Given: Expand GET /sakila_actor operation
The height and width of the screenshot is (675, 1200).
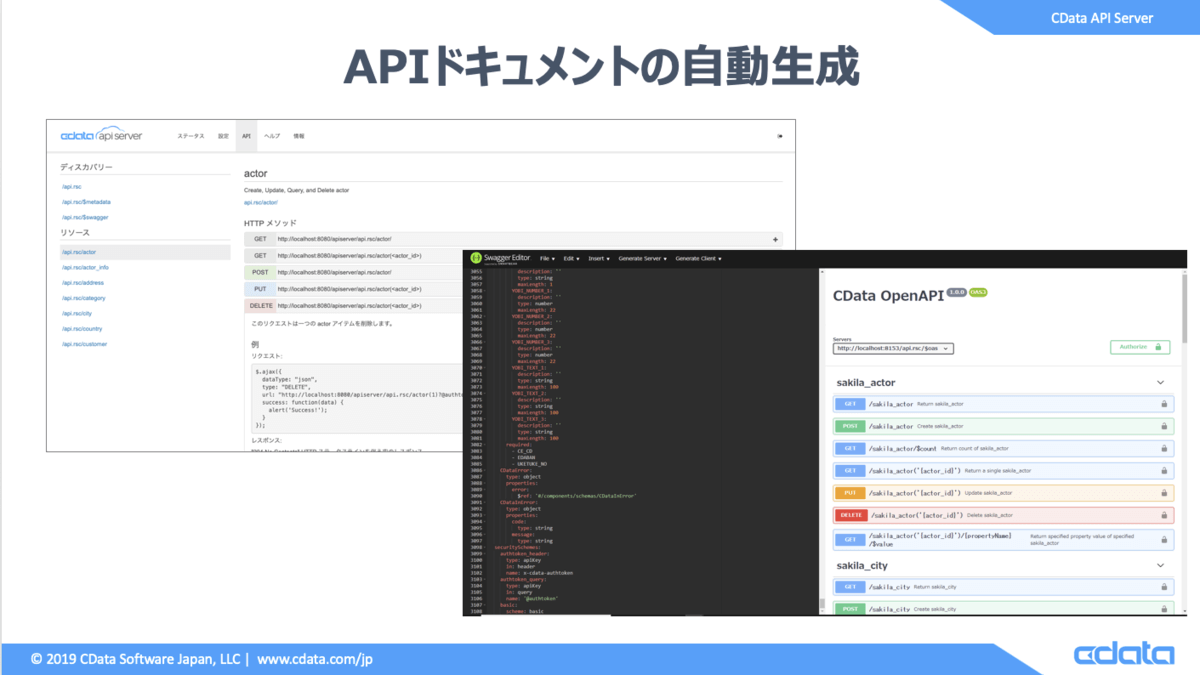Looking at the screenshot, I should click(x=1003, y=404).
